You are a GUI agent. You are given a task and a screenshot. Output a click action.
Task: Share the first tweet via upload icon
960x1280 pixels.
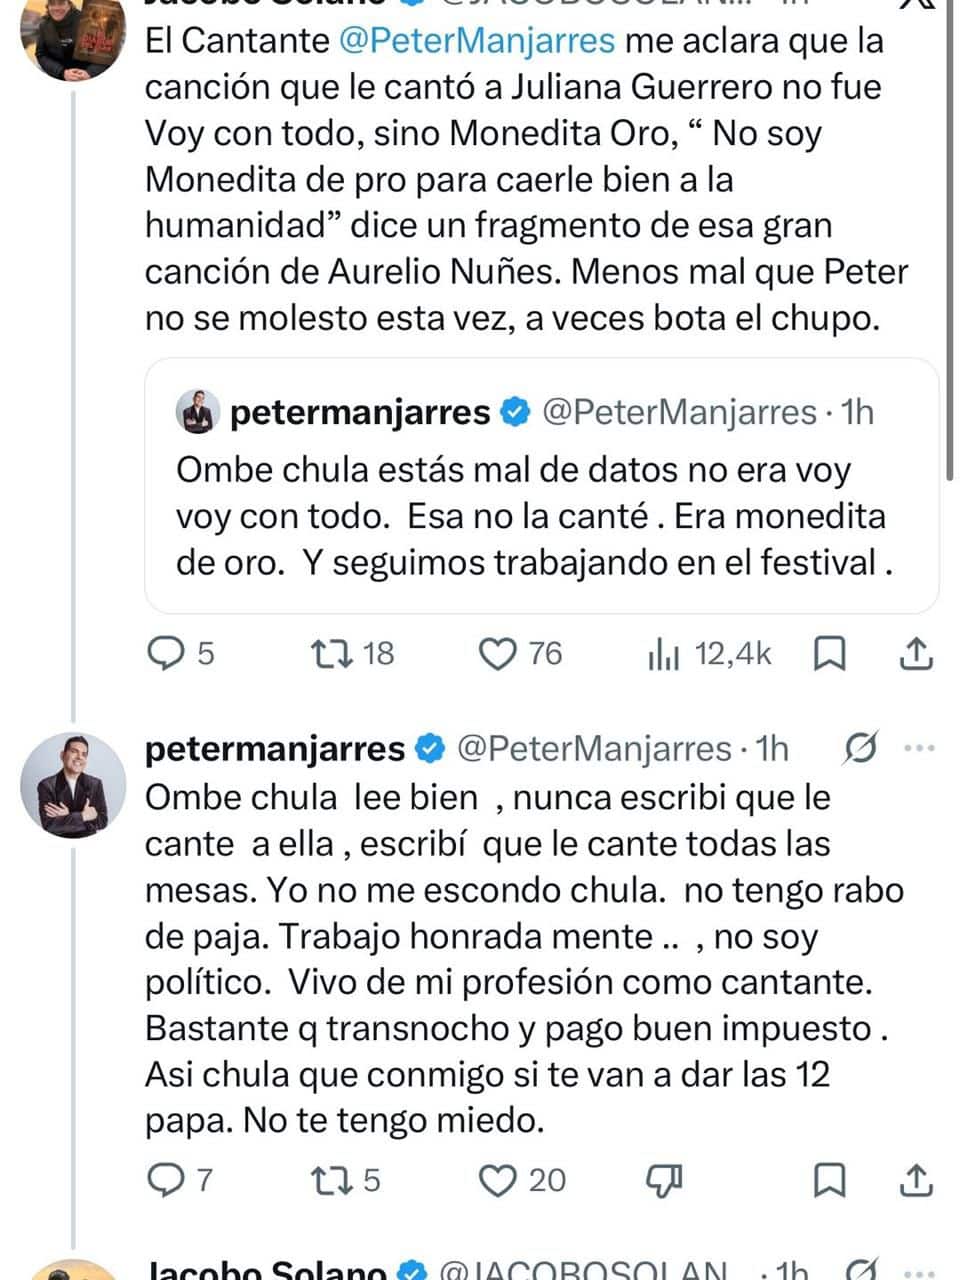click(916, 654)
